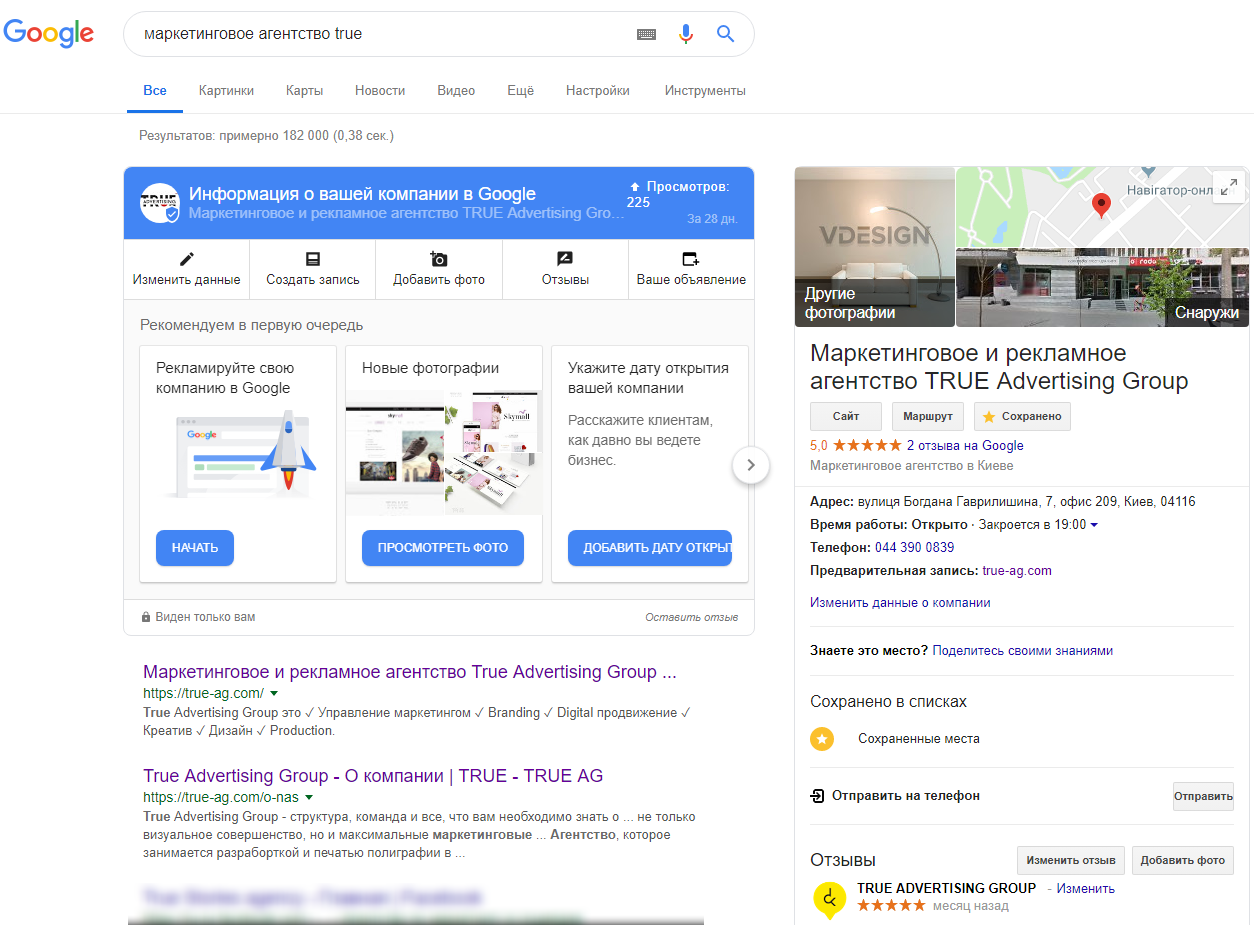
Task: Open the Настройки menu
Action: coord(598,91)
